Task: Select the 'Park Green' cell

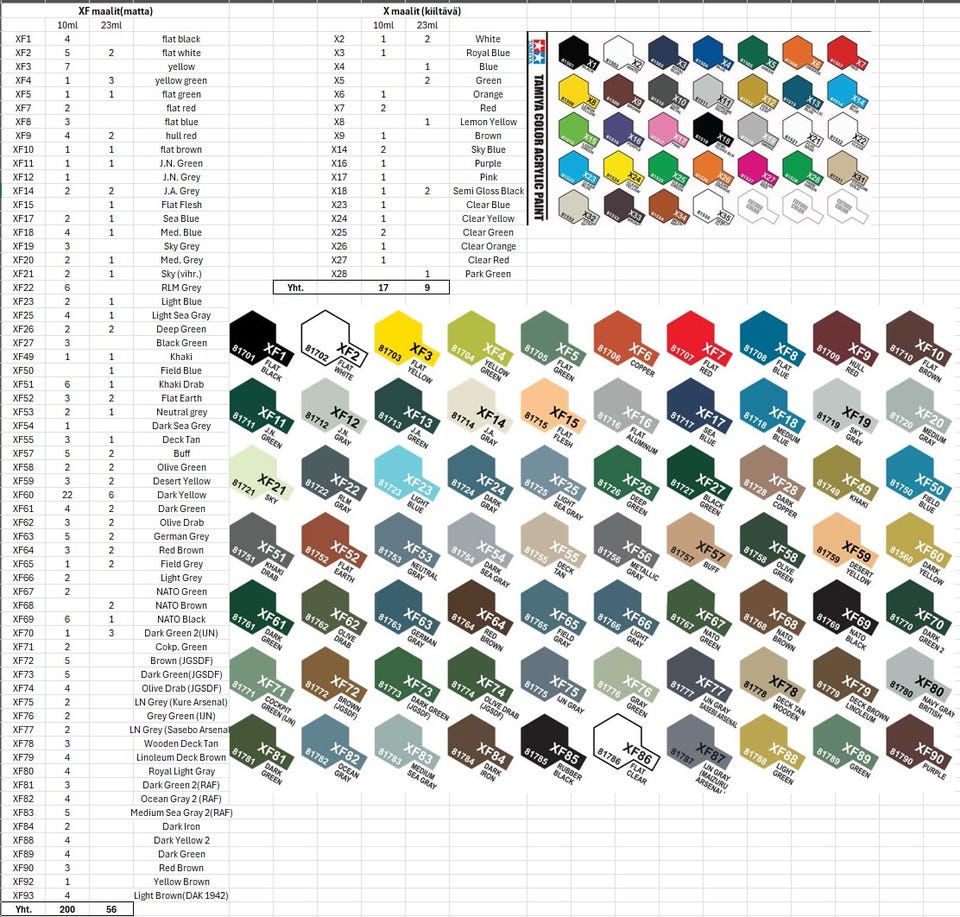Action: click(488, 274)
